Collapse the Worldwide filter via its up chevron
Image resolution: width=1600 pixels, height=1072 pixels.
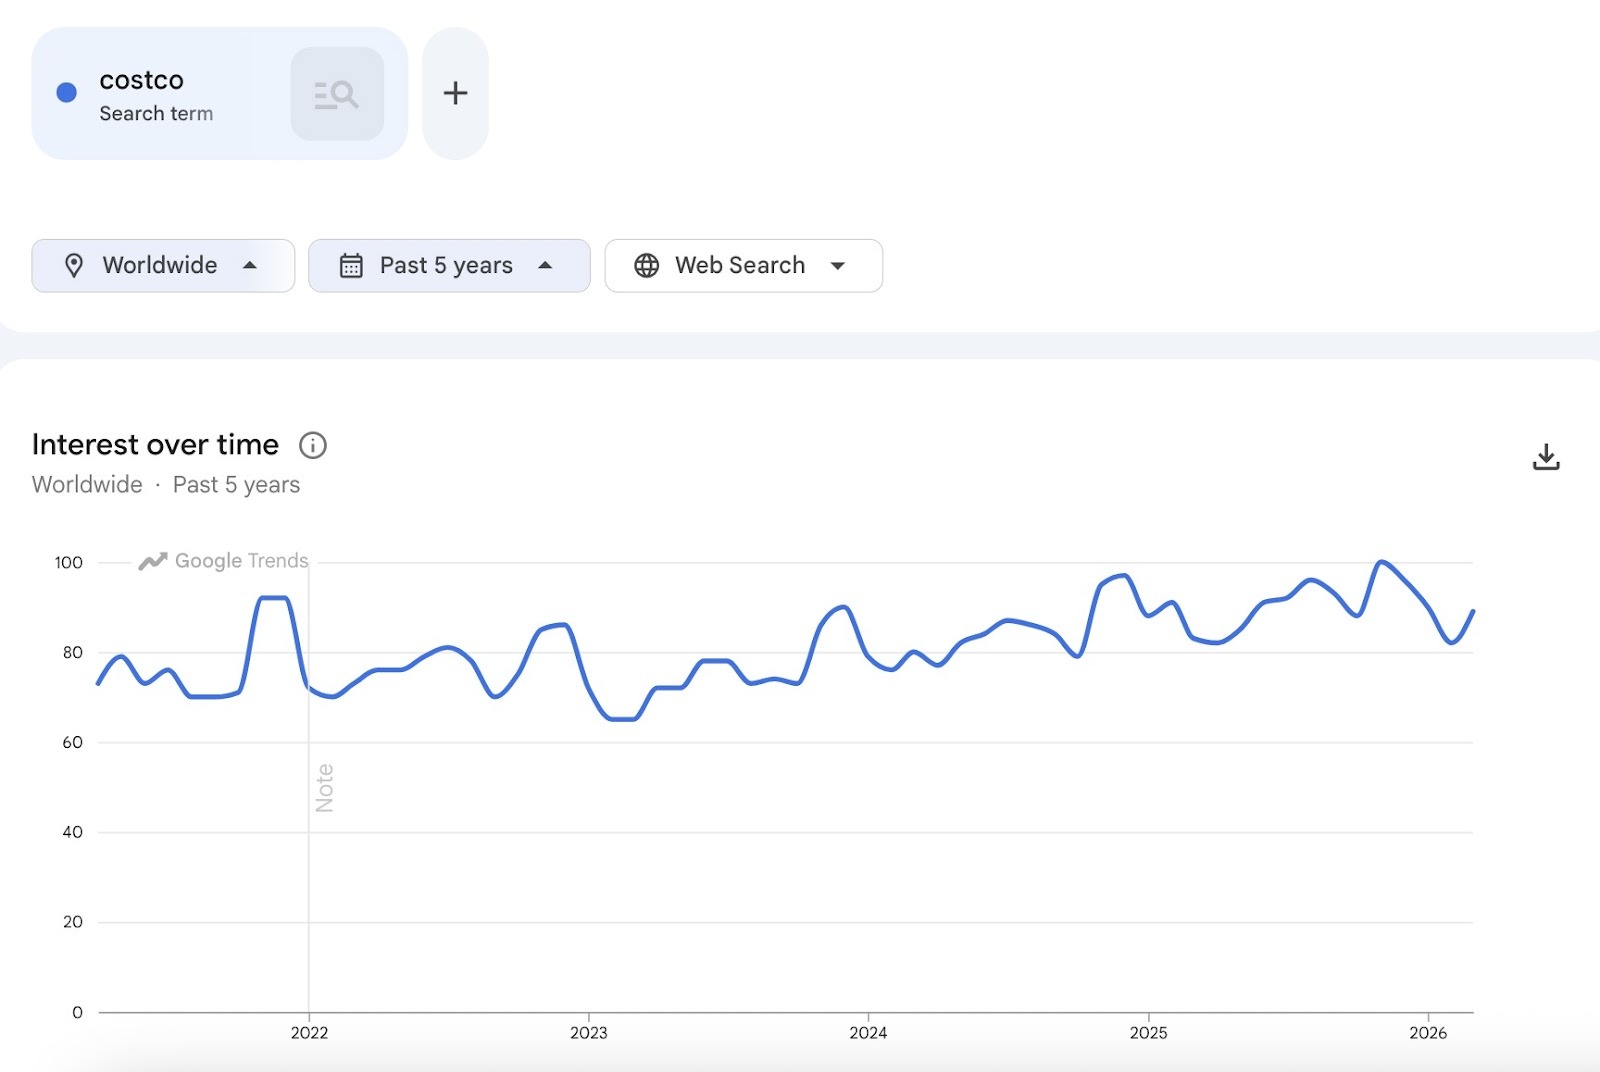click(x=249, y=265)
